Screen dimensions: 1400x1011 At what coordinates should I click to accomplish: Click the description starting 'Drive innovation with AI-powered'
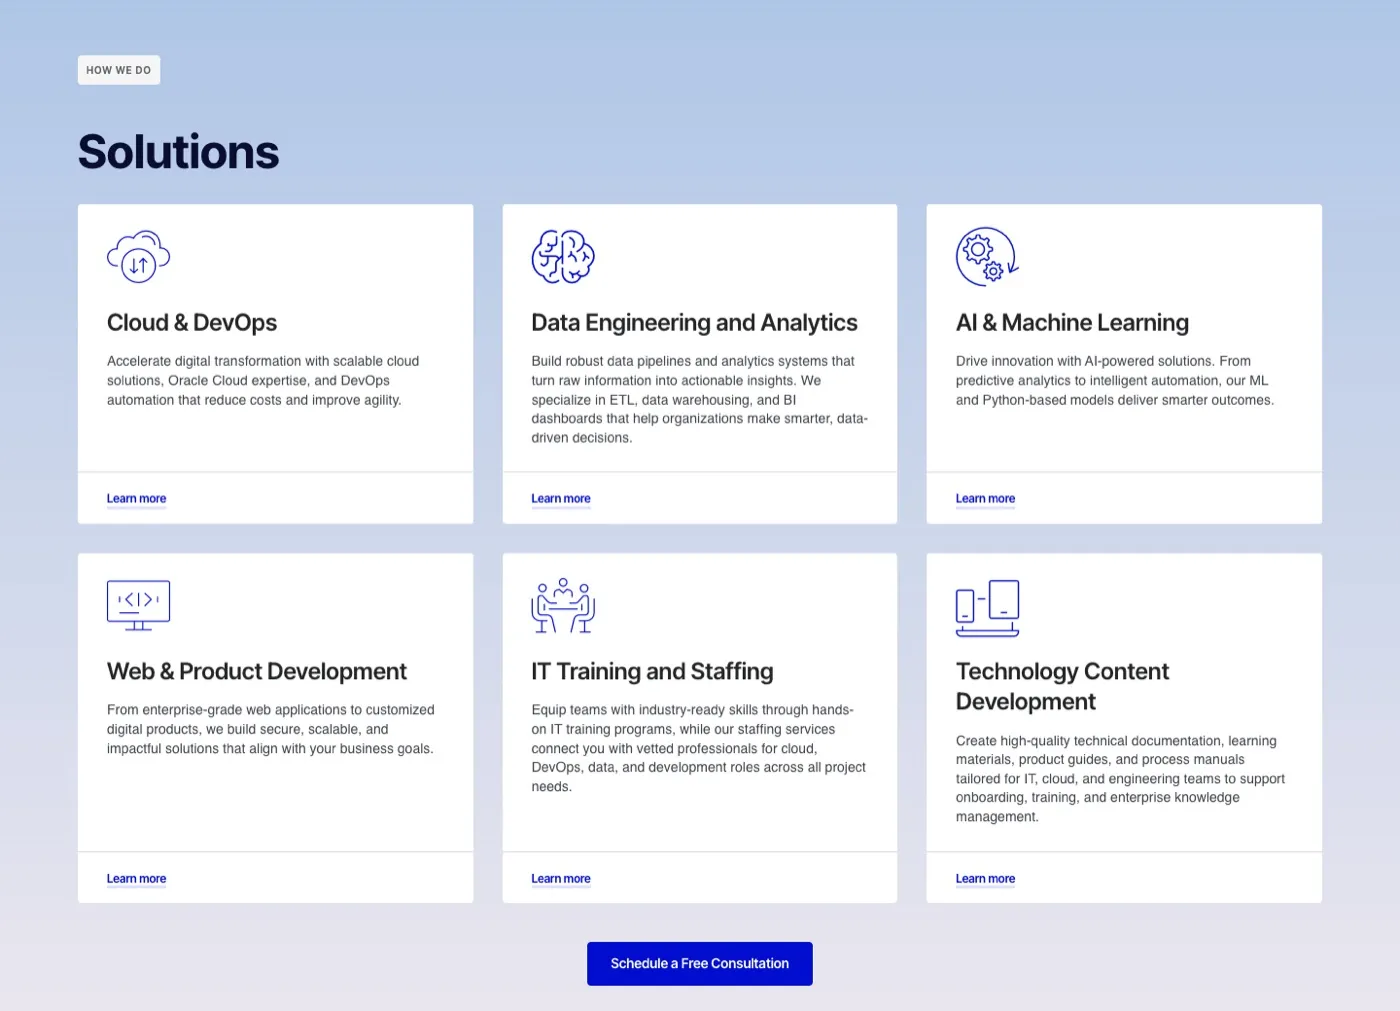1114,380
